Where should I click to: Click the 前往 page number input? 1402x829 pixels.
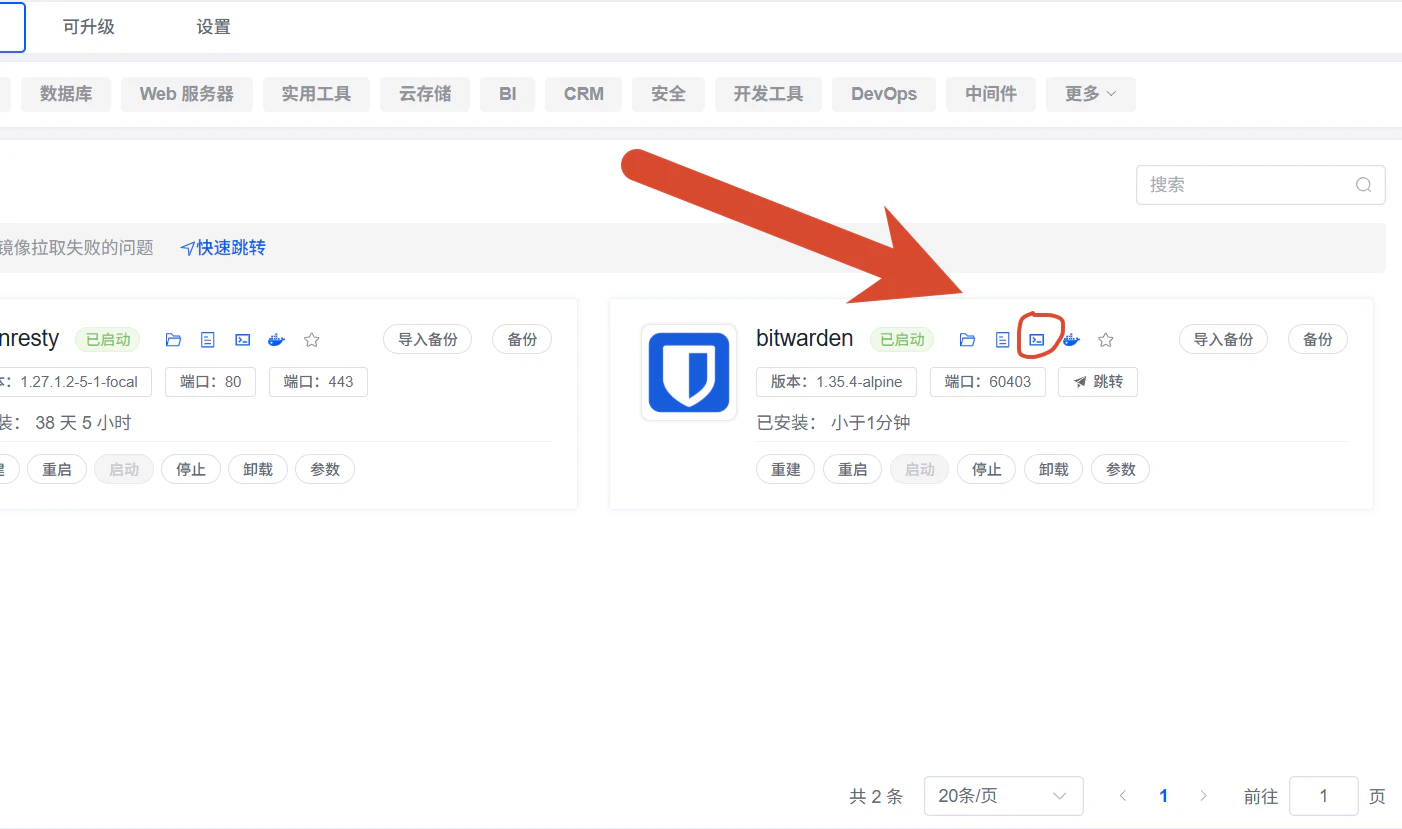pyautogui.click(x=1324, y=796)
